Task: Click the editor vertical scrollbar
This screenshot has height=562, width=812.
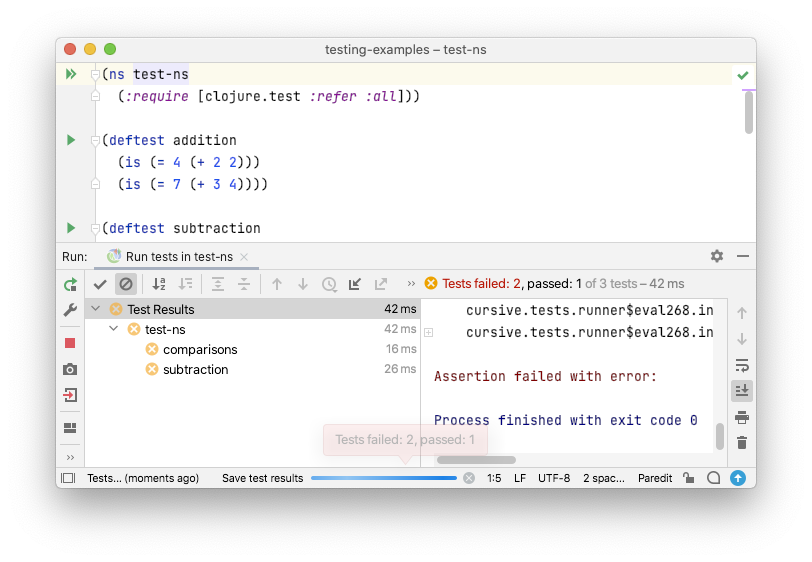Action: pos(748,112)
